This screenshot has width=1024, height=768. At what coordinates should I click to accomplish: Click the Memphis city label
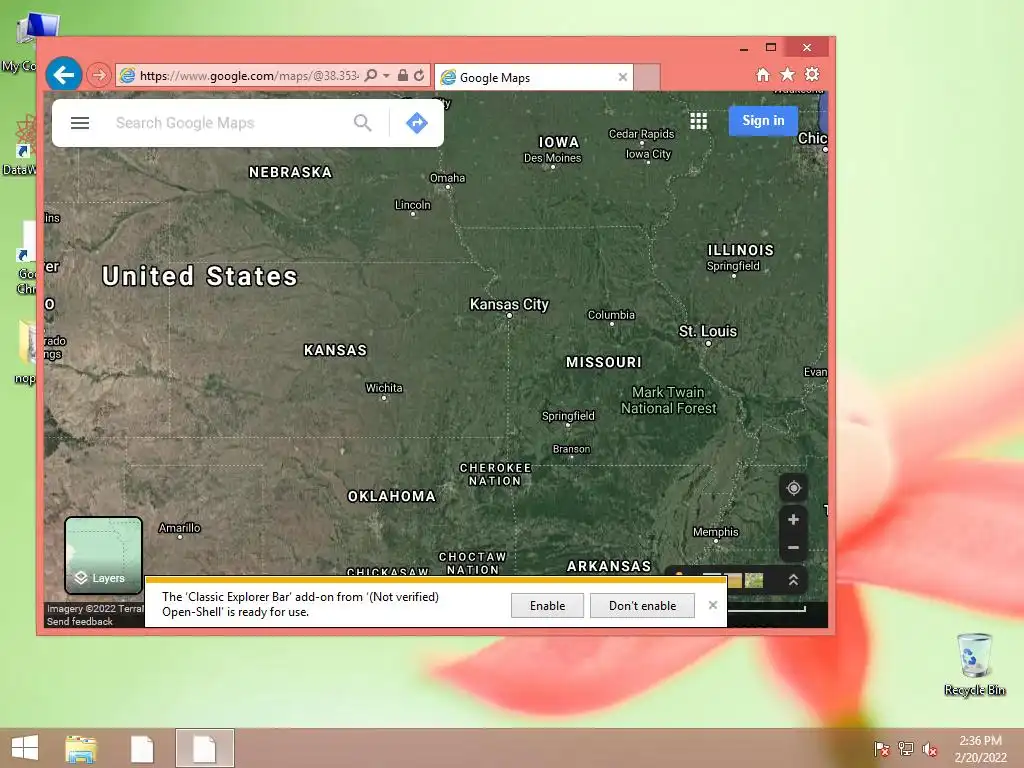[x=715, y=532]
